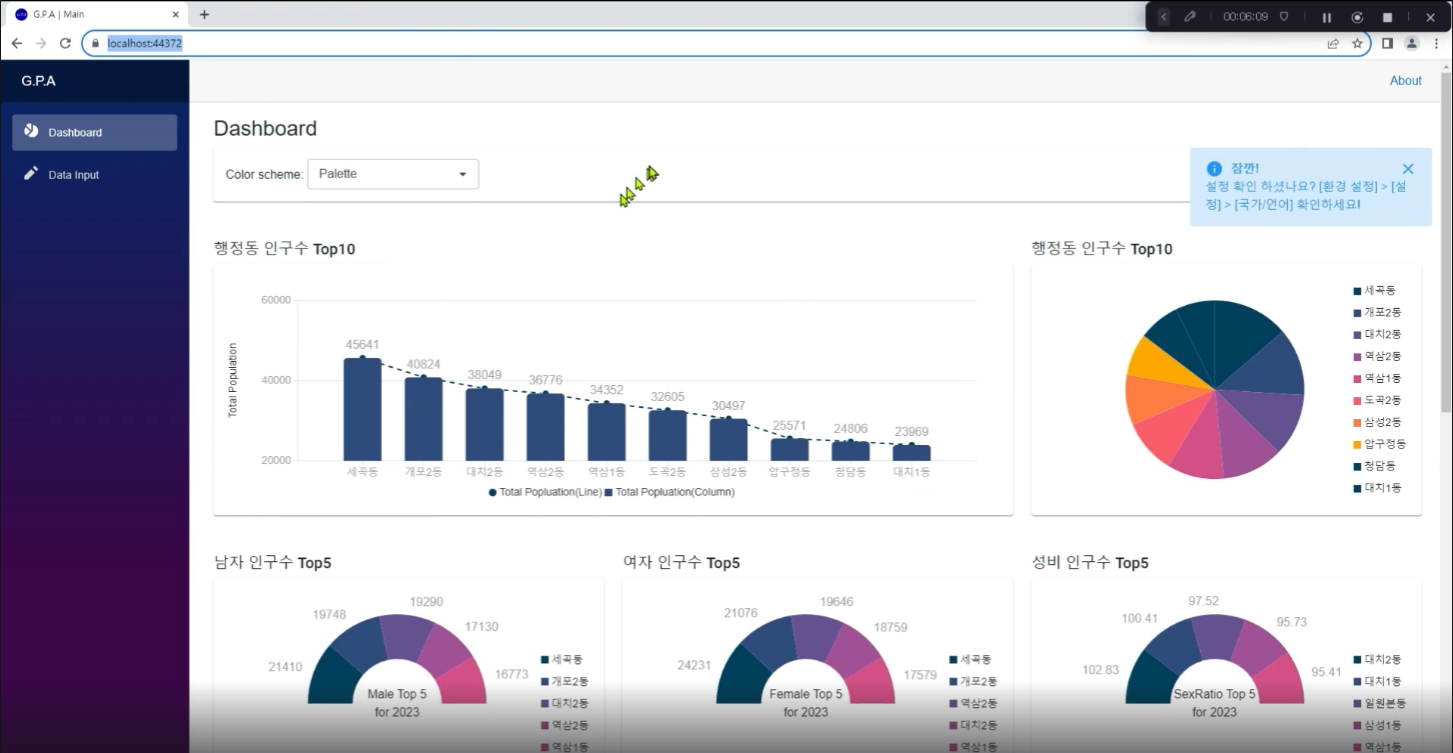Open the Dashboard pie chart icon in sidebar

pos(31,132)
